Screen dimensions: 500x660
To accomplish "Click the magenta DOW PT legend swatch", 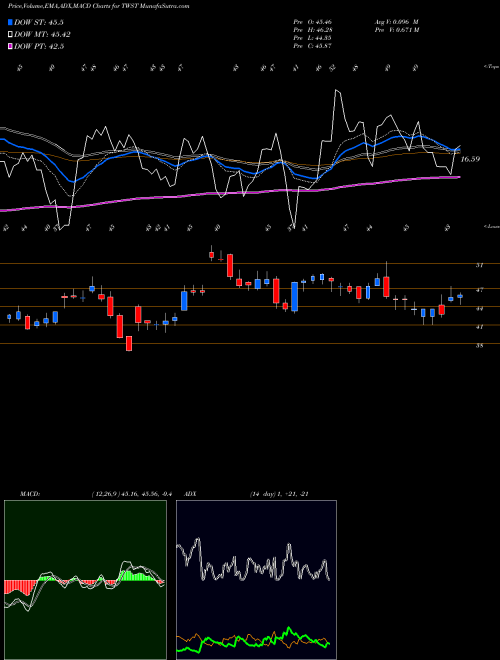I will pos(10,46).
